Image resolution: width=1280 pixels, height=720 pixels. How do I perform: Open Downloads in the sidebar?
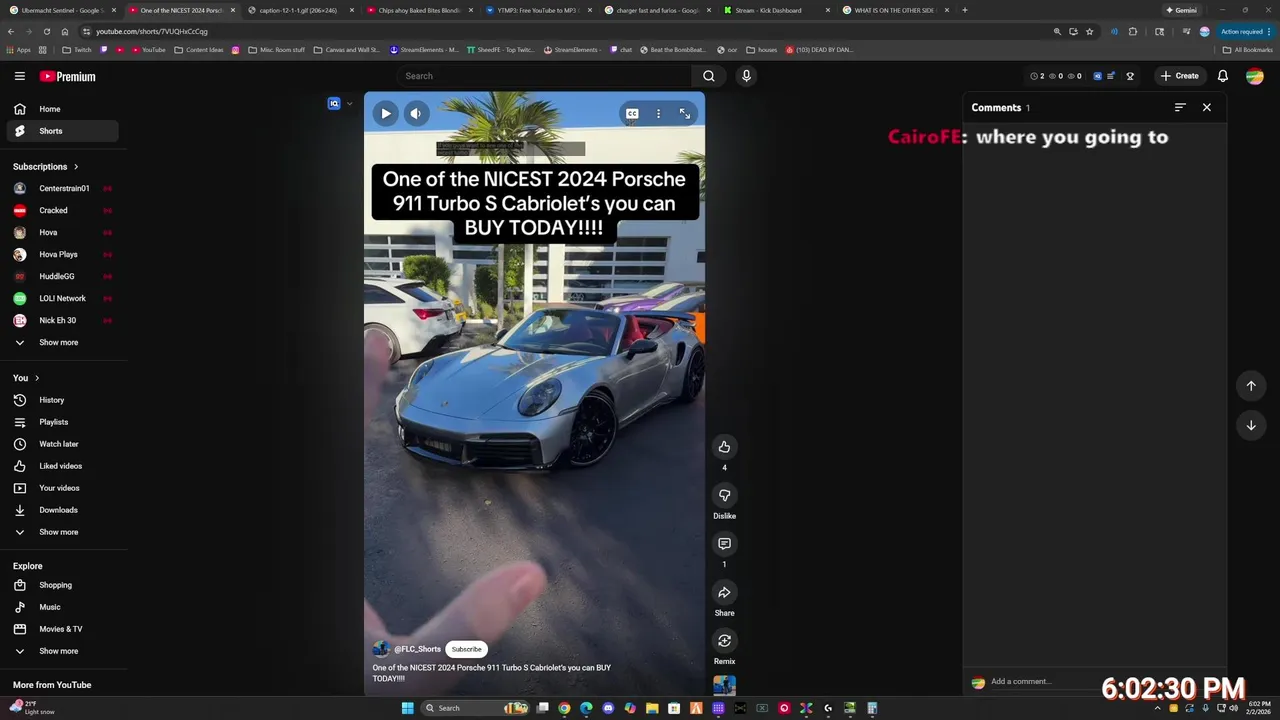coord(63,510)
